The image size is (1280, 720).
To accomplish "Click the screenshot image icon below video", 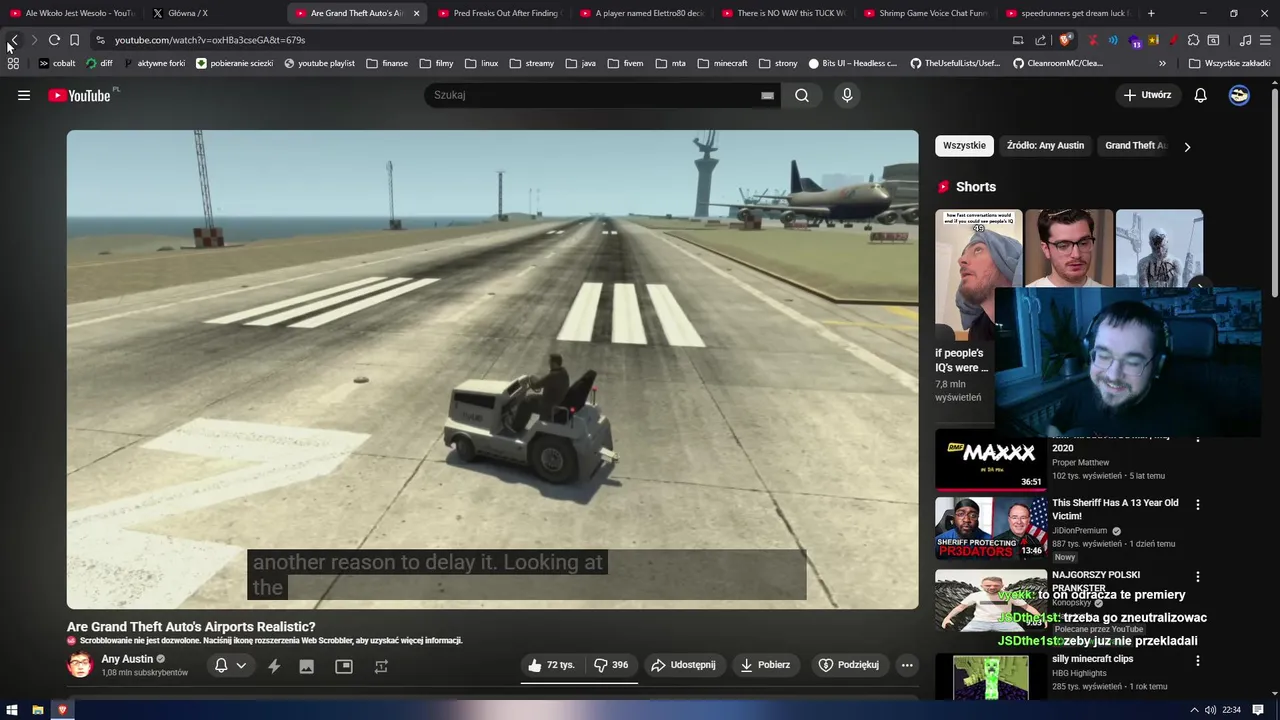I will point(307,666).
